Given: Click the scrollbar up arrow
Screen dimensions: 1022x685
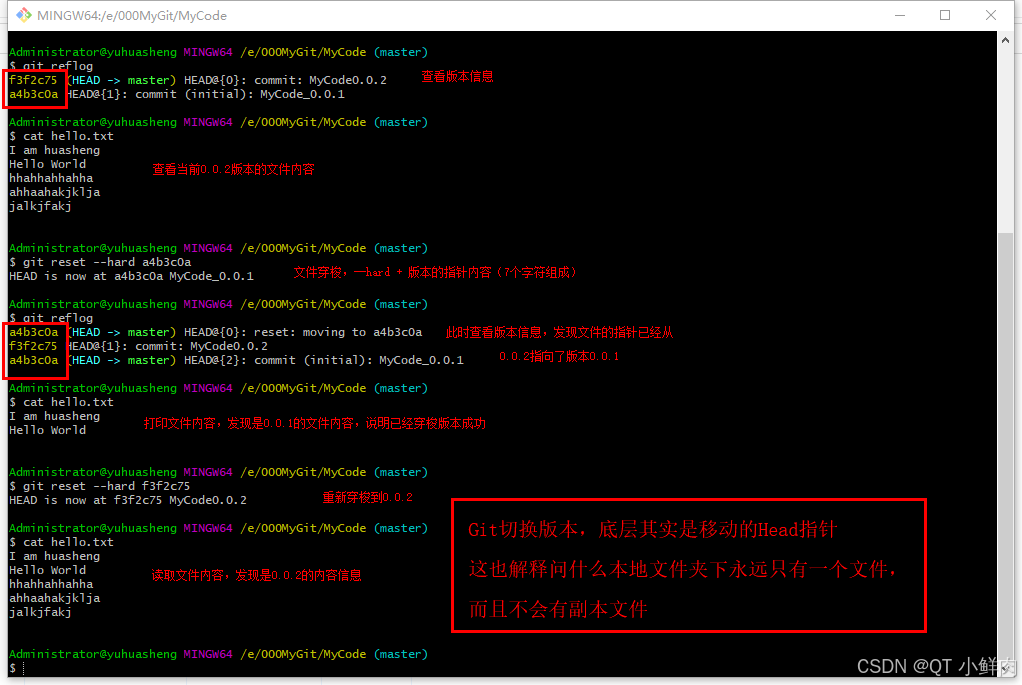Looking at the screenshot, I should (1005, 40).
